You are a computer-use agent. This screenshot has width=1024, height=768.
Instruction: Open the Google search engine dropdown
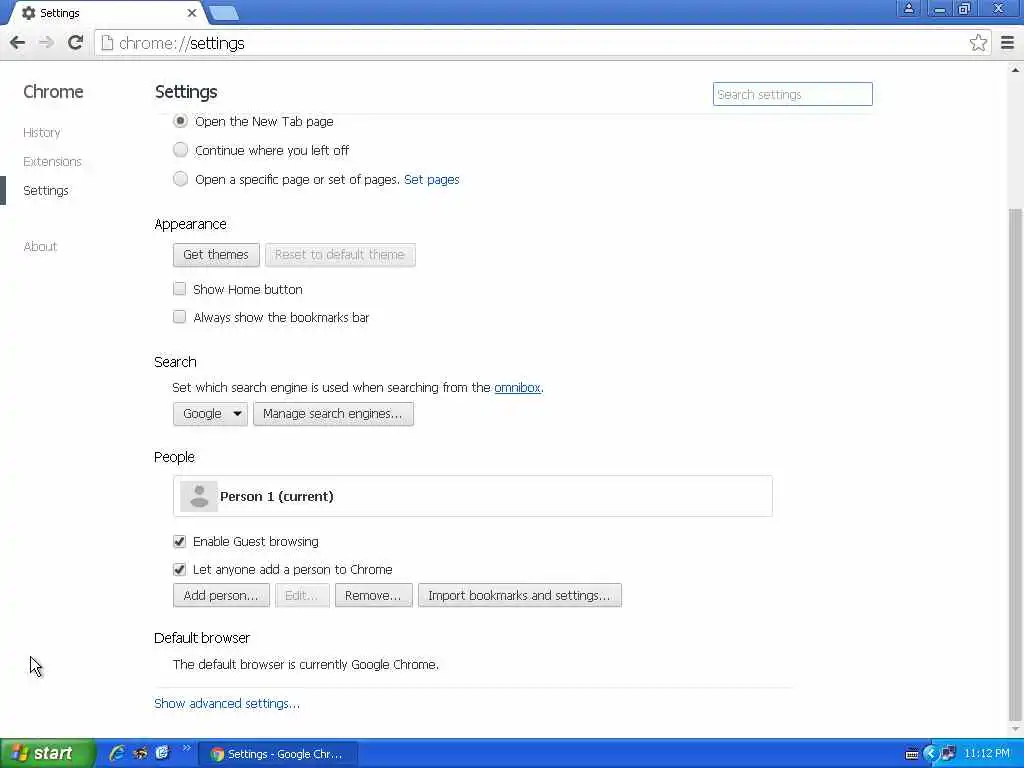pyautogui.click(x=210, y=414)
